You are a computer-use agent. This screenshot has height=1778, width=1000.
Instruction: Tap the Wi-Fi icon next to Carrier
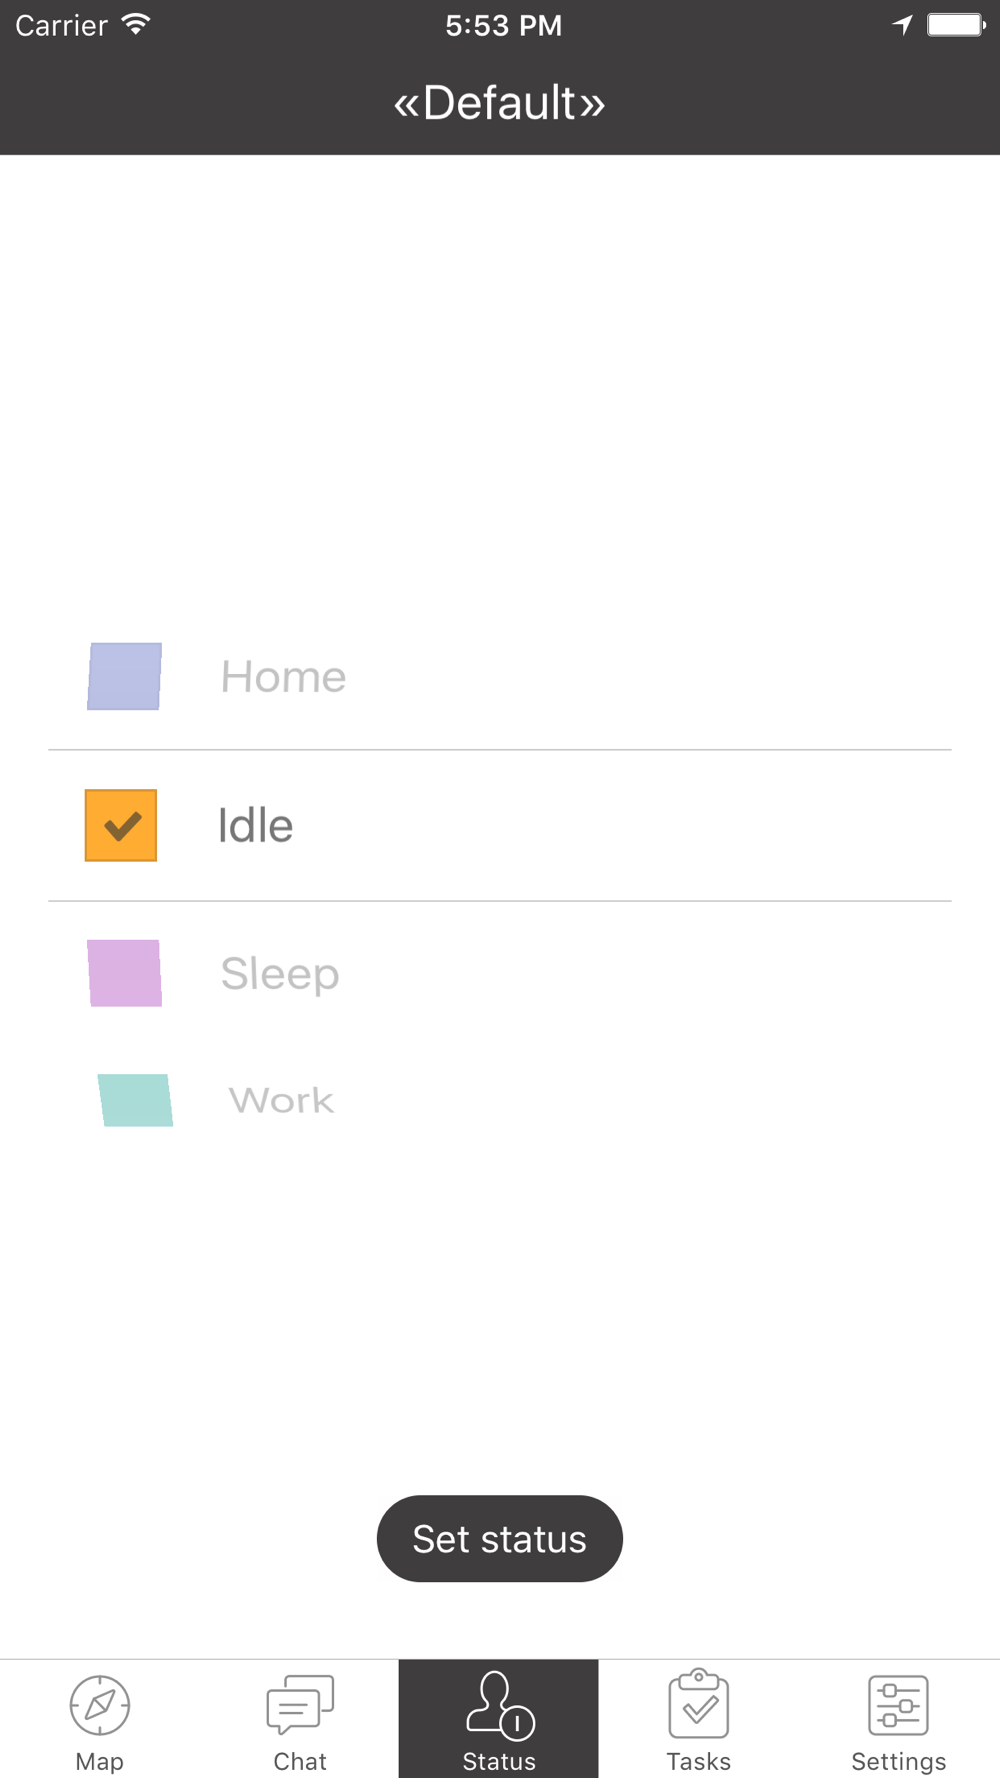click(x=136, y=24)
